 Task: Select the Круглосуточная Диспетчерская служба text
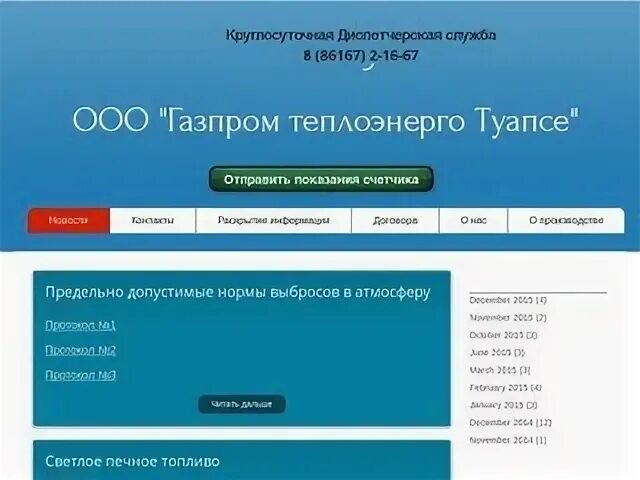coord(361,36)
